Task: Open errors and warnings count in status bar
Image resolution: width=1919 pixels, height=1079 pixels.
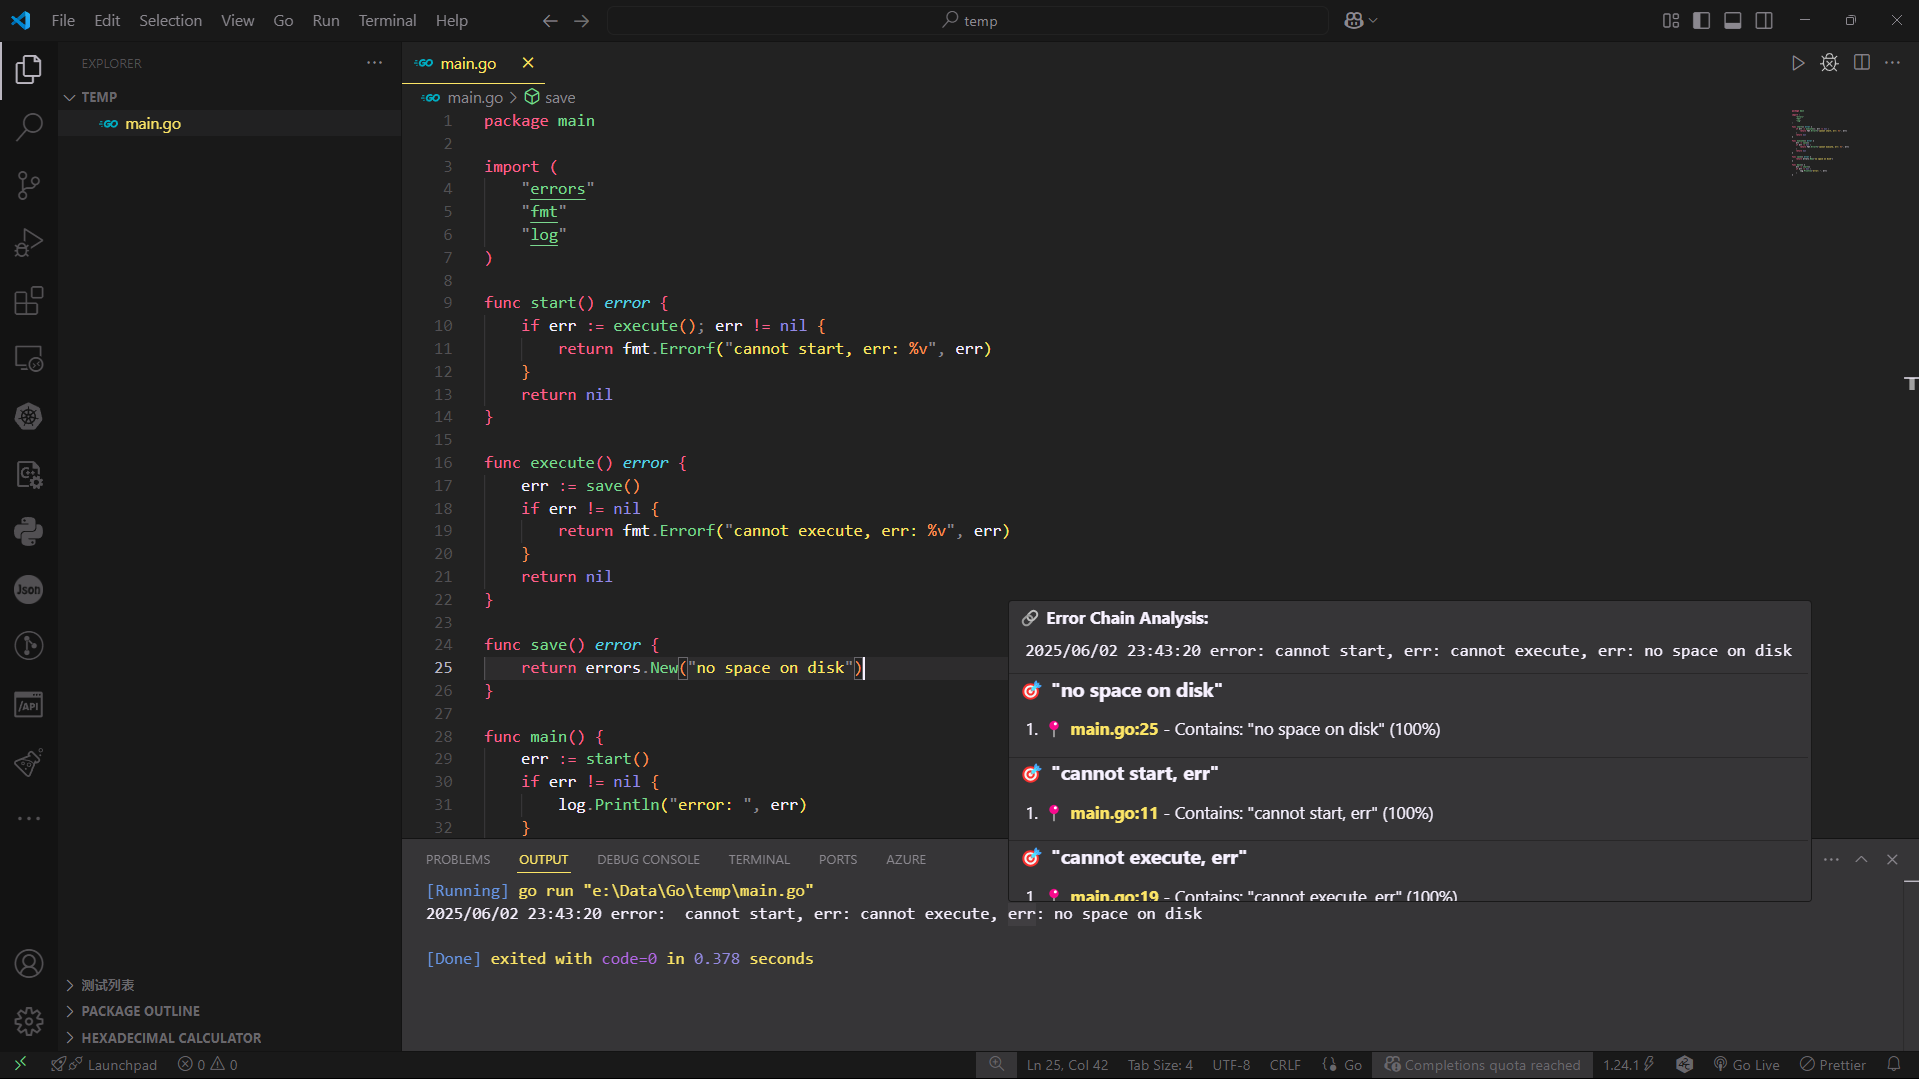Action: click(x=208, y=1064)
